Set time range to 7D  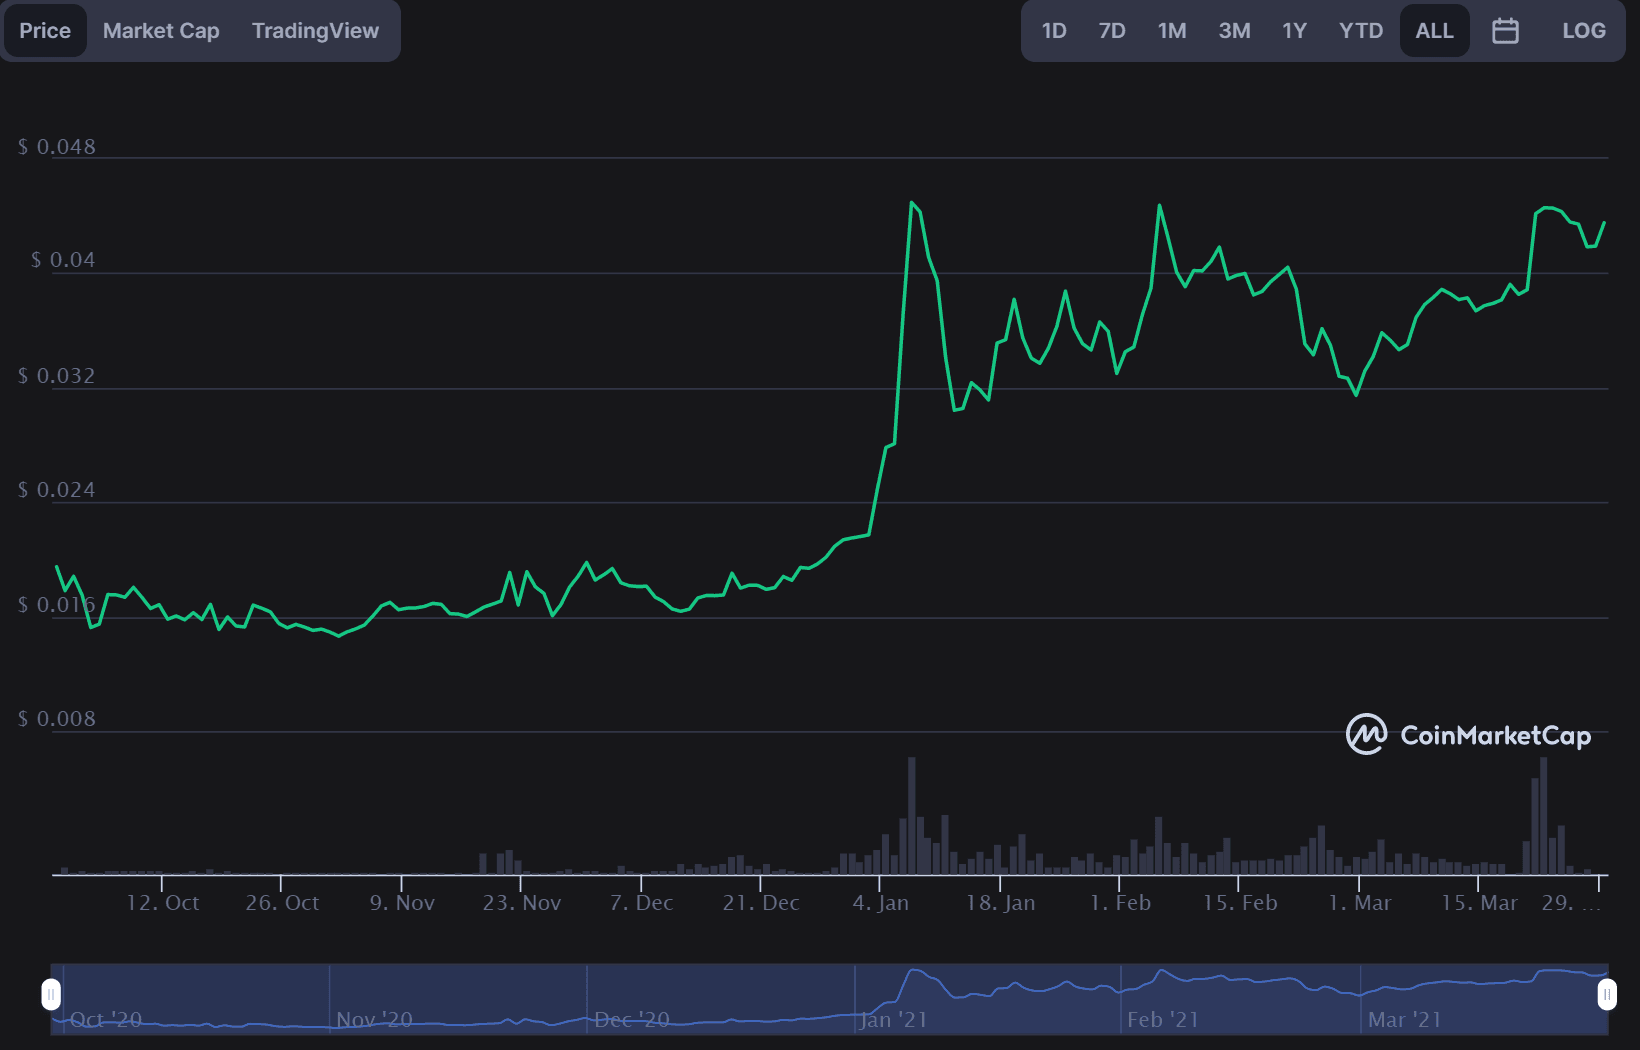coord(1112,31)
